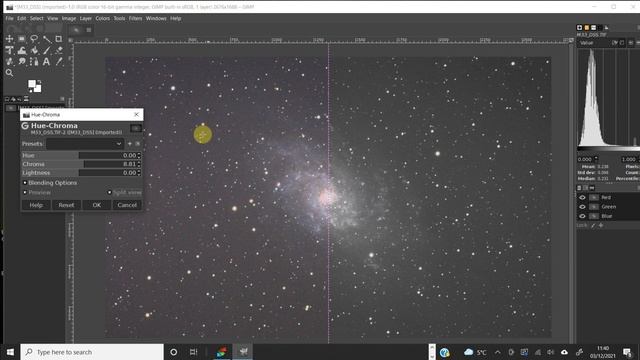Select the Free Select lasso tool
The height and width of the screenshot is (360, 640).
tap(34, 39)
